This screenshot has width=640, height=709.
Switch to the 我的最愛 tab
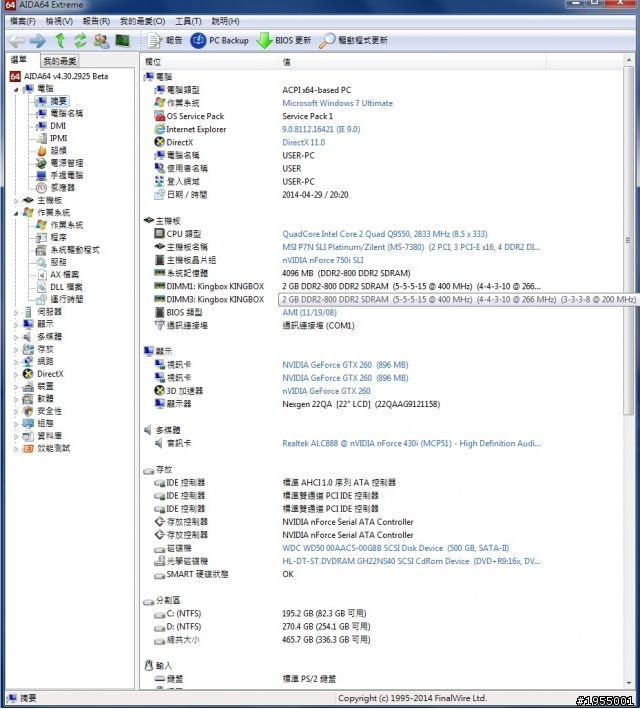59,61
